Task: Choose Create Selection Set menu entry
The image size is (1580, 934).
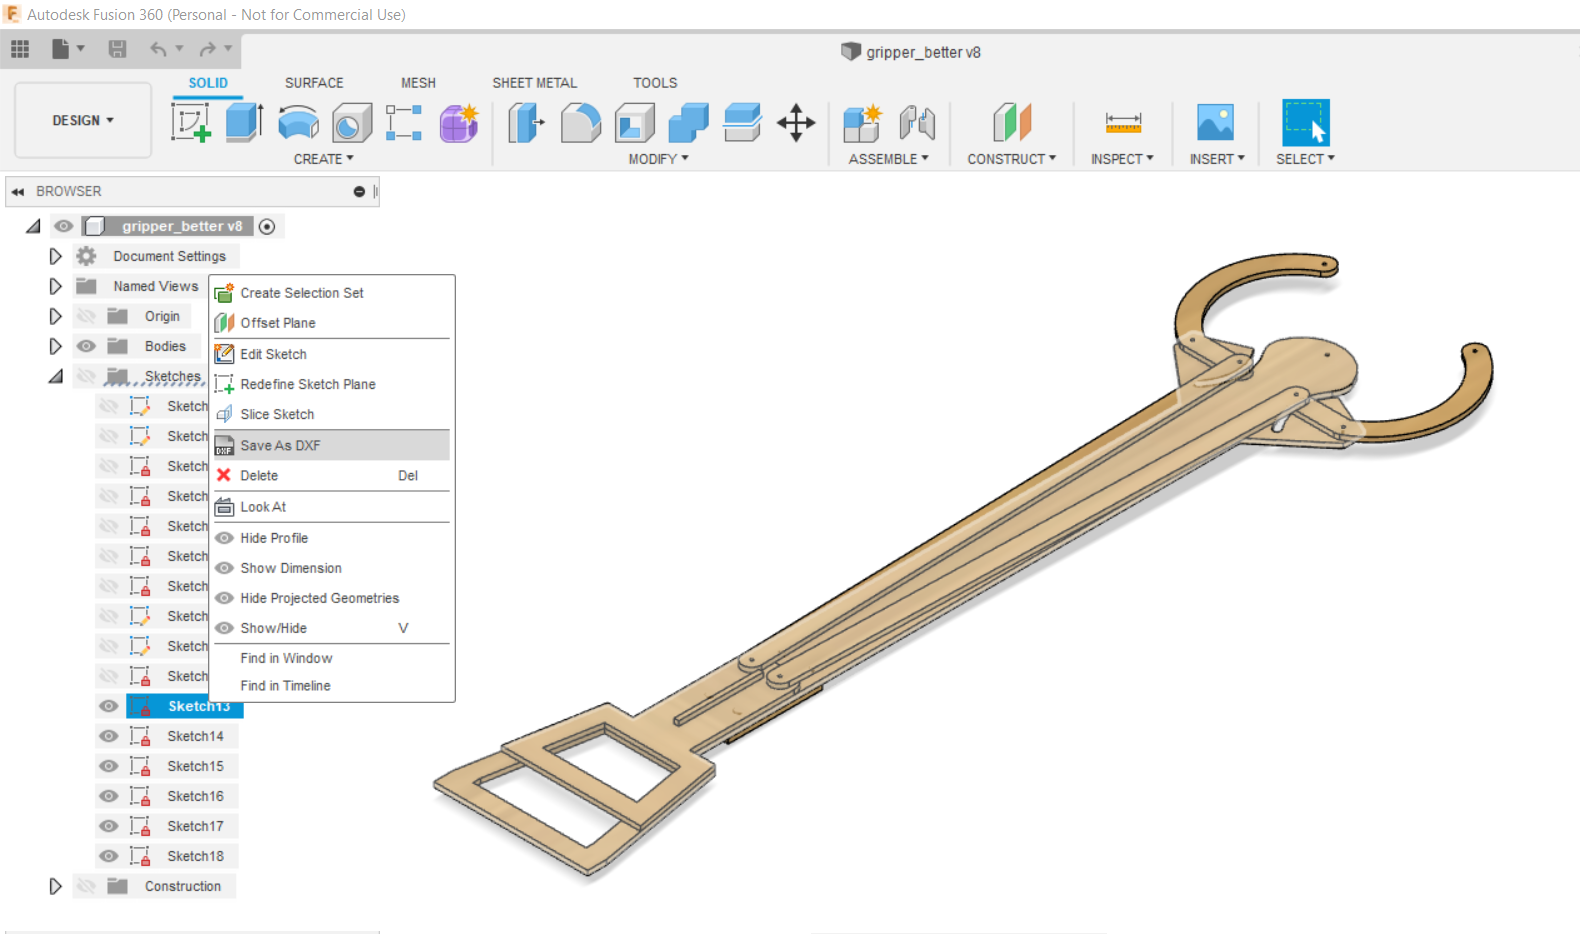Action: (x=332, y=293)
